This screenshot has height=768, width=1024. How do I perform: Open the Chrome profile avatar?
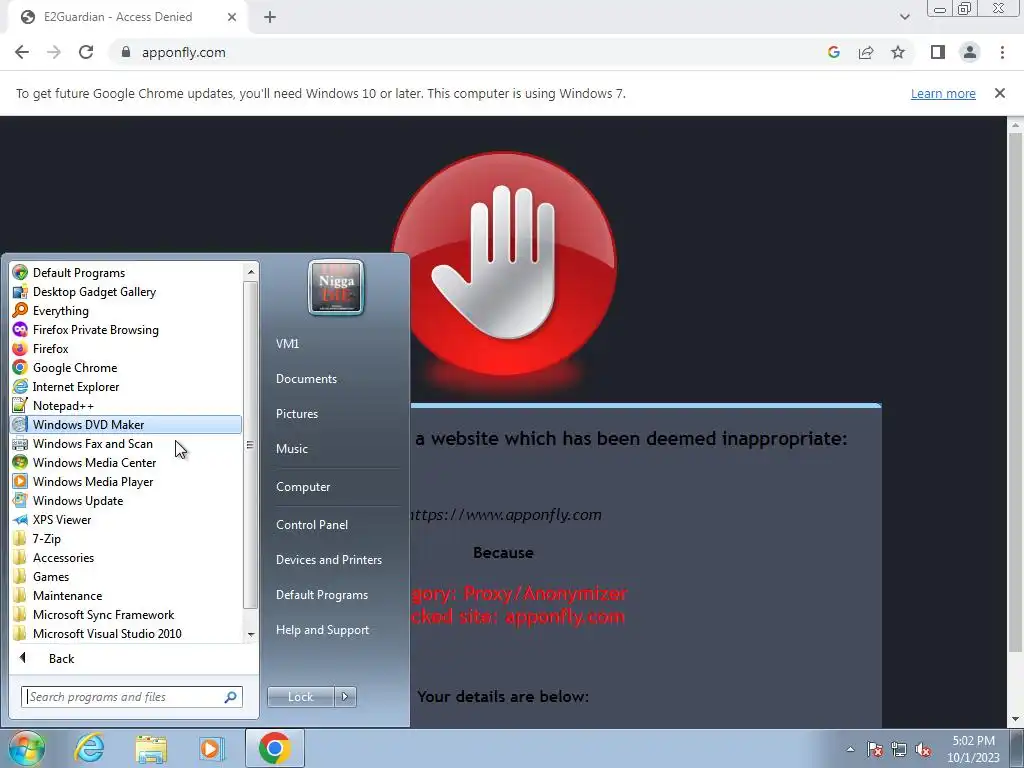[970, 52]
